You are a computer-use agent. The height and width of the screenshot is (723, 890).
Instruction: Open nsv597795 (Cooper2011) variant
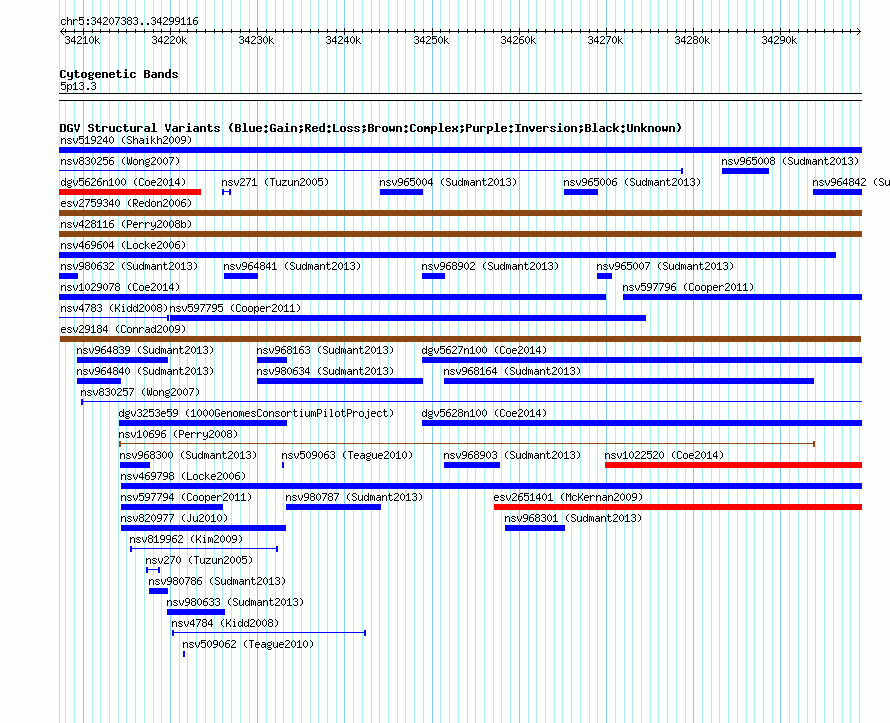(236, 308)
